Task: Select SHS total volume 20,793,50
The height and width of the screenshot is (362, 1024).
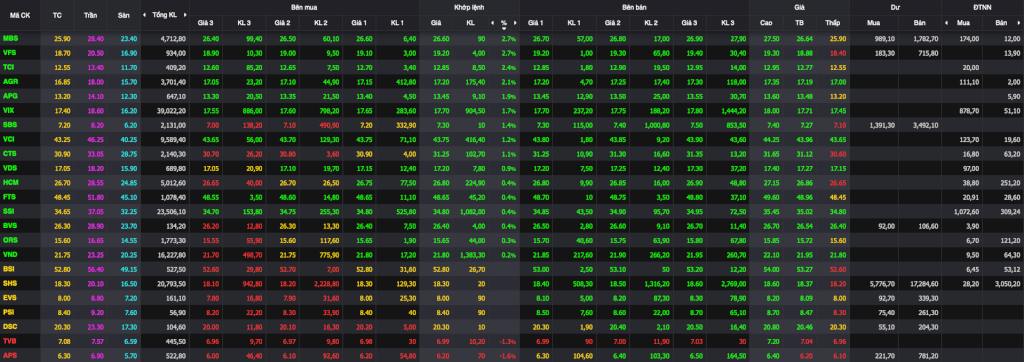Action: pyautogui.click(x=172, y=283)
